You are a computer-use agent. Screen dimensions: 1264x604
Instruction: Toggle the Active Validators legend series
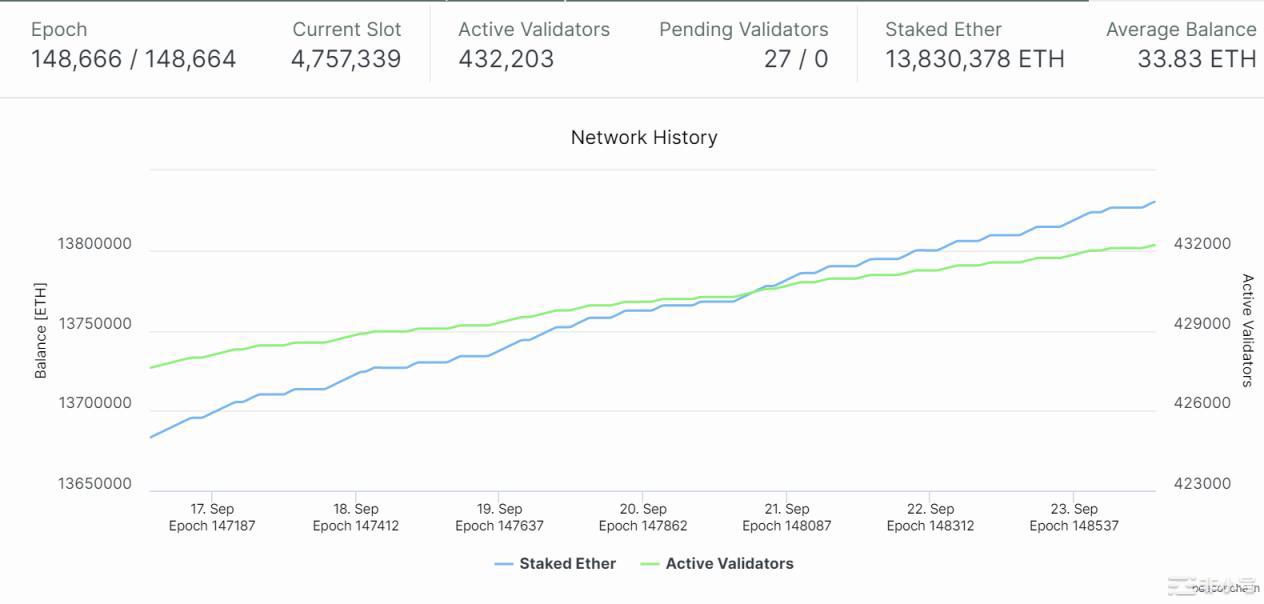pyautogui.click(x=729, y=564)
